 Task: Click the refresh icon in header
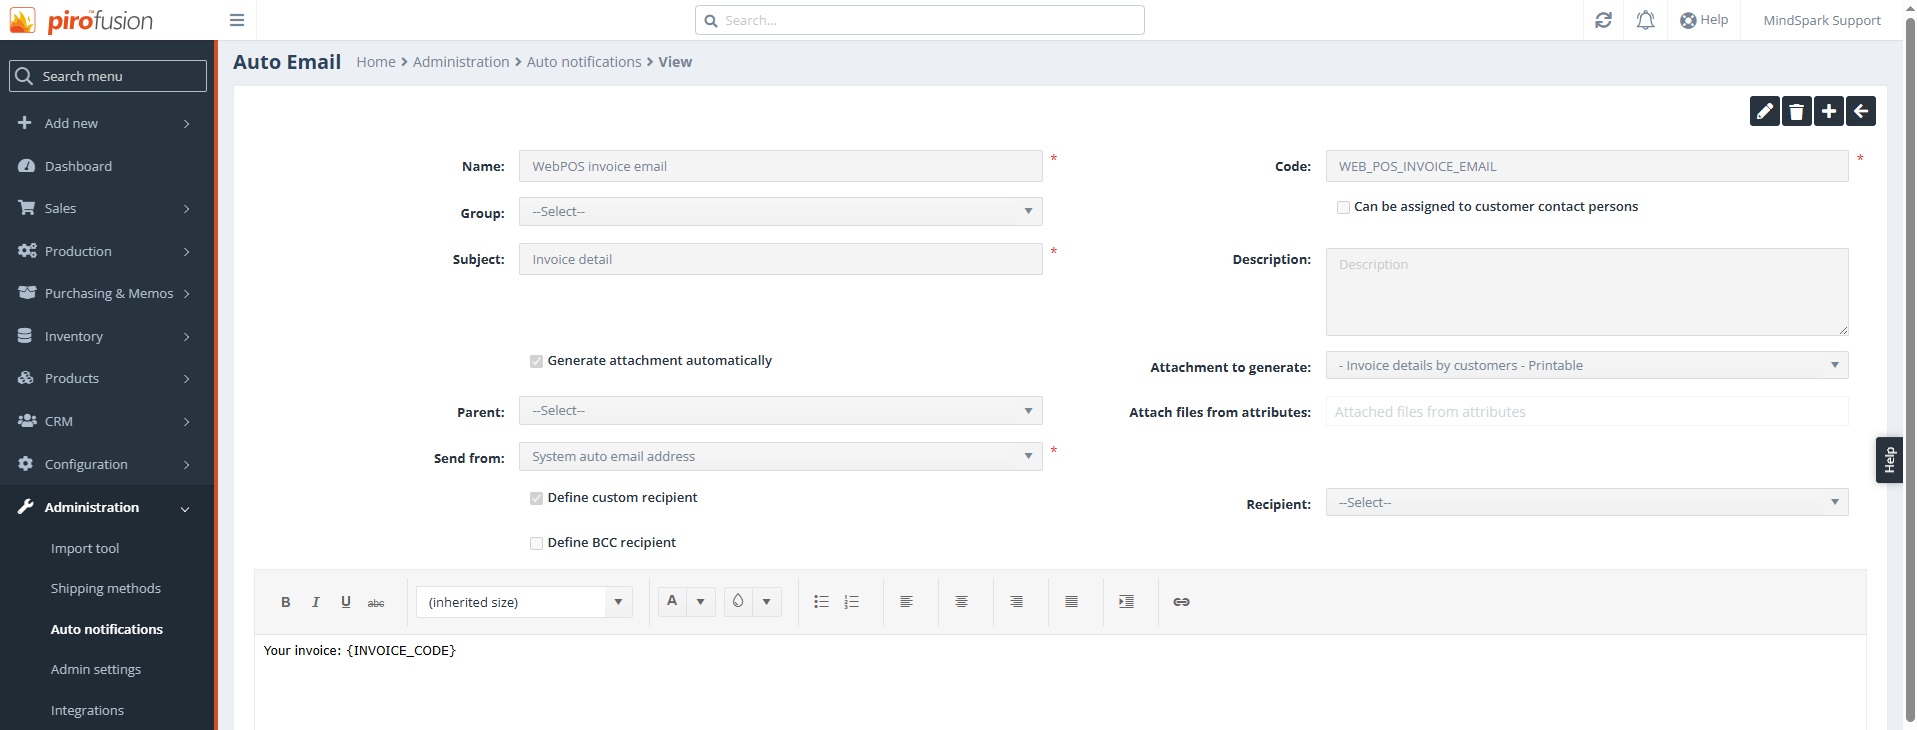pyautogui.click(x=1603, y=20)
